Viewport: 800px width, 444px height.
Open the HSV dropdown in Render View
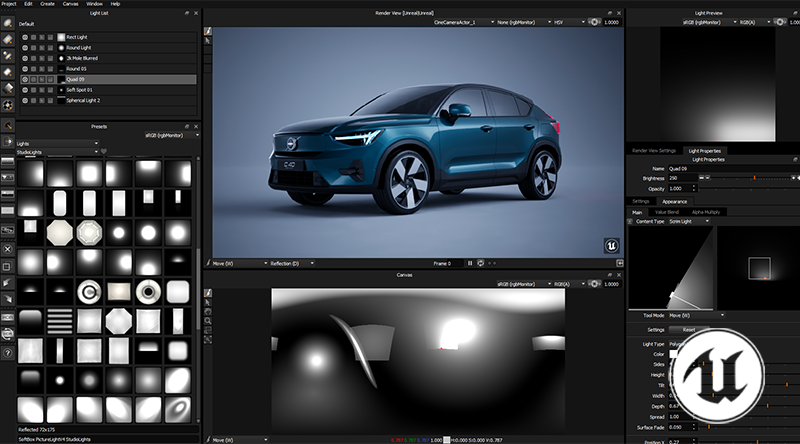(x=569, y=22)
